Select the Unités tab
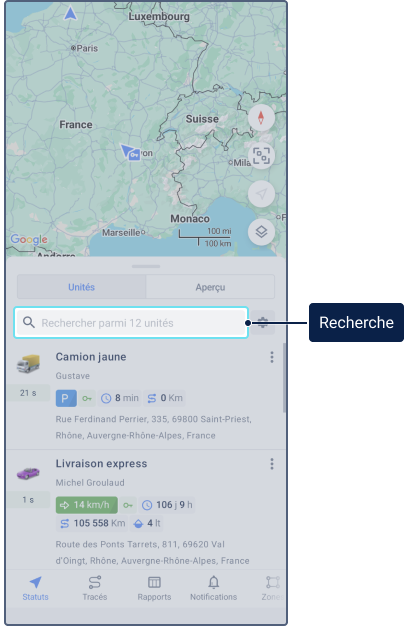The height and width of the screenshot is (626, 406). click(x=81, y=287)
